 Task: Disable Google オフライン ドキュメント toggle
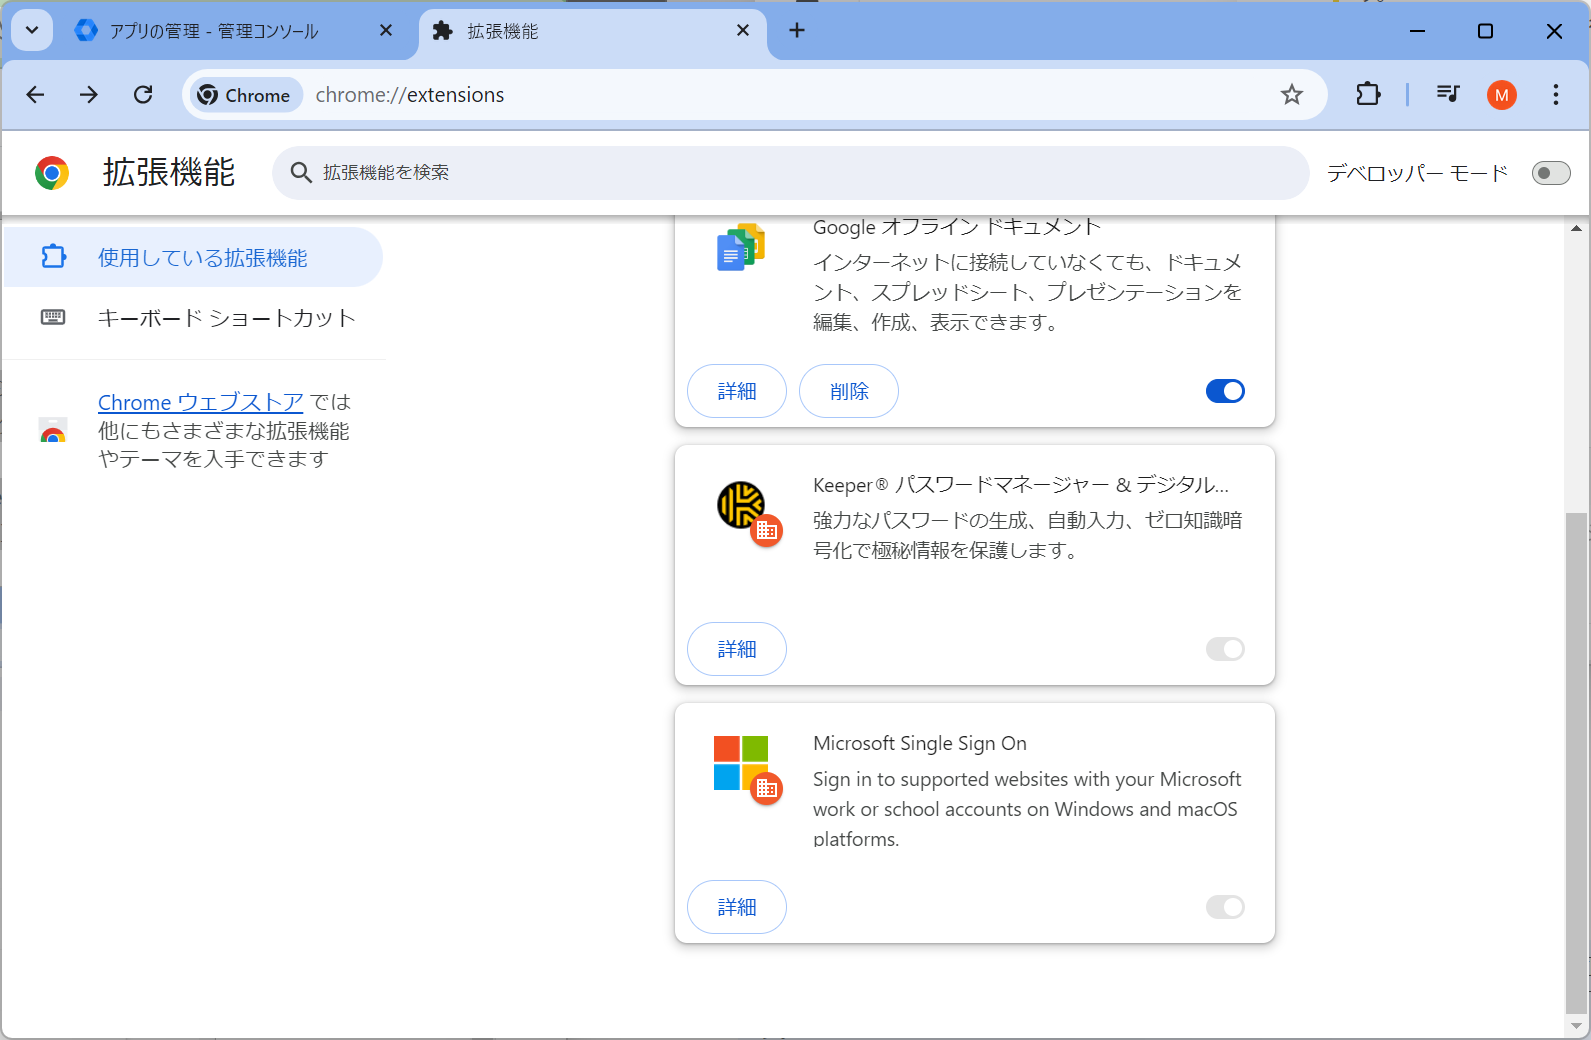pyautogui.click(x=1225, y=391)
